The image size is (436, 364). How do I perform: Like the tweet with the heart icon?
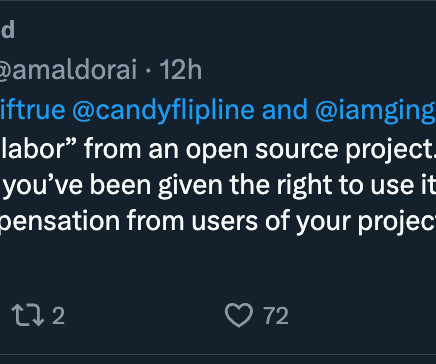coord(239,315)
